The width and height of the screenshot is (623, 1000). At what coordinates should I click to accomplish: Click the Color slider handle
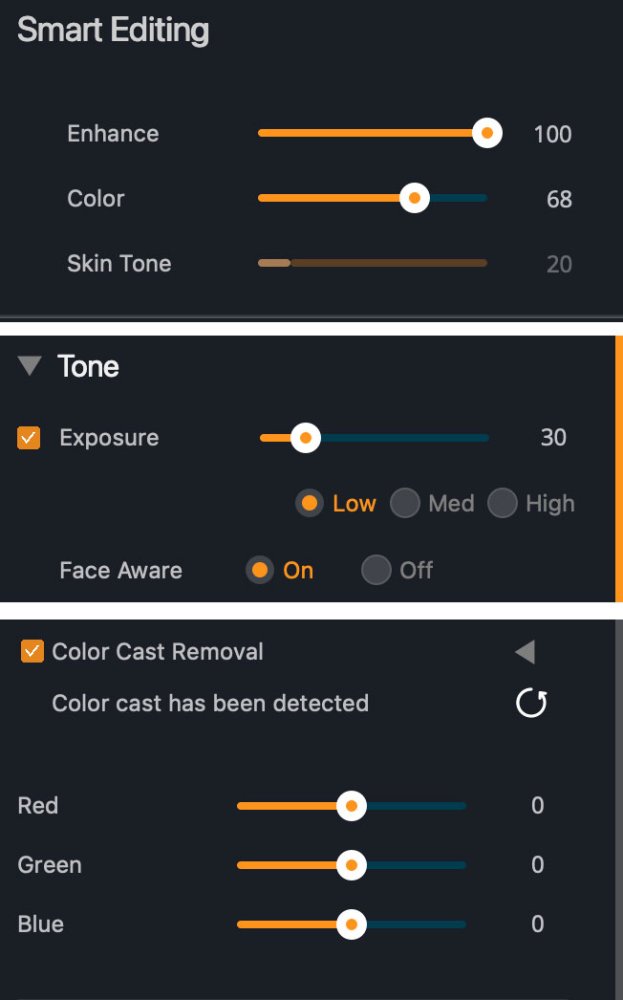click(x=414, y=198)
